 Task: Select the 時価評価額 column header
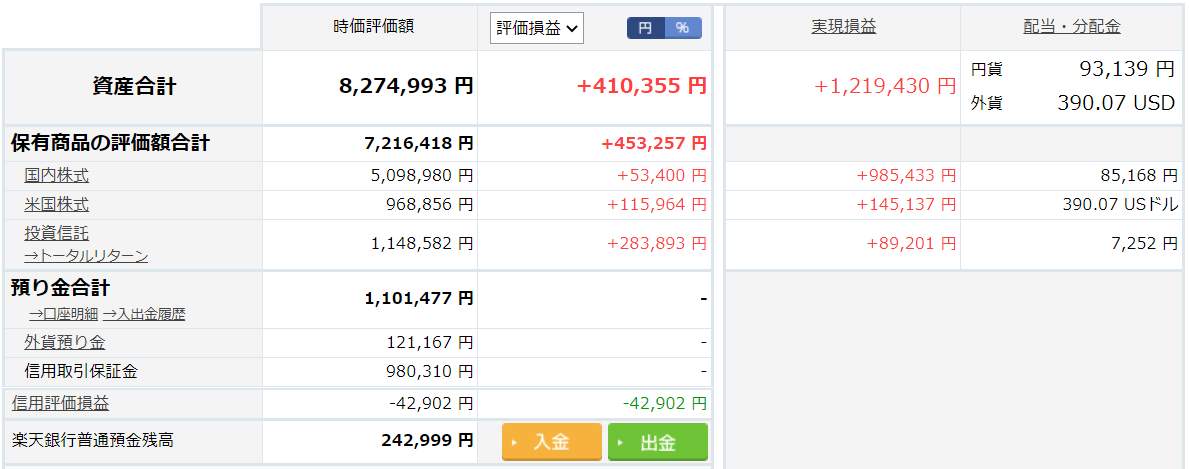tap(374, 27)
